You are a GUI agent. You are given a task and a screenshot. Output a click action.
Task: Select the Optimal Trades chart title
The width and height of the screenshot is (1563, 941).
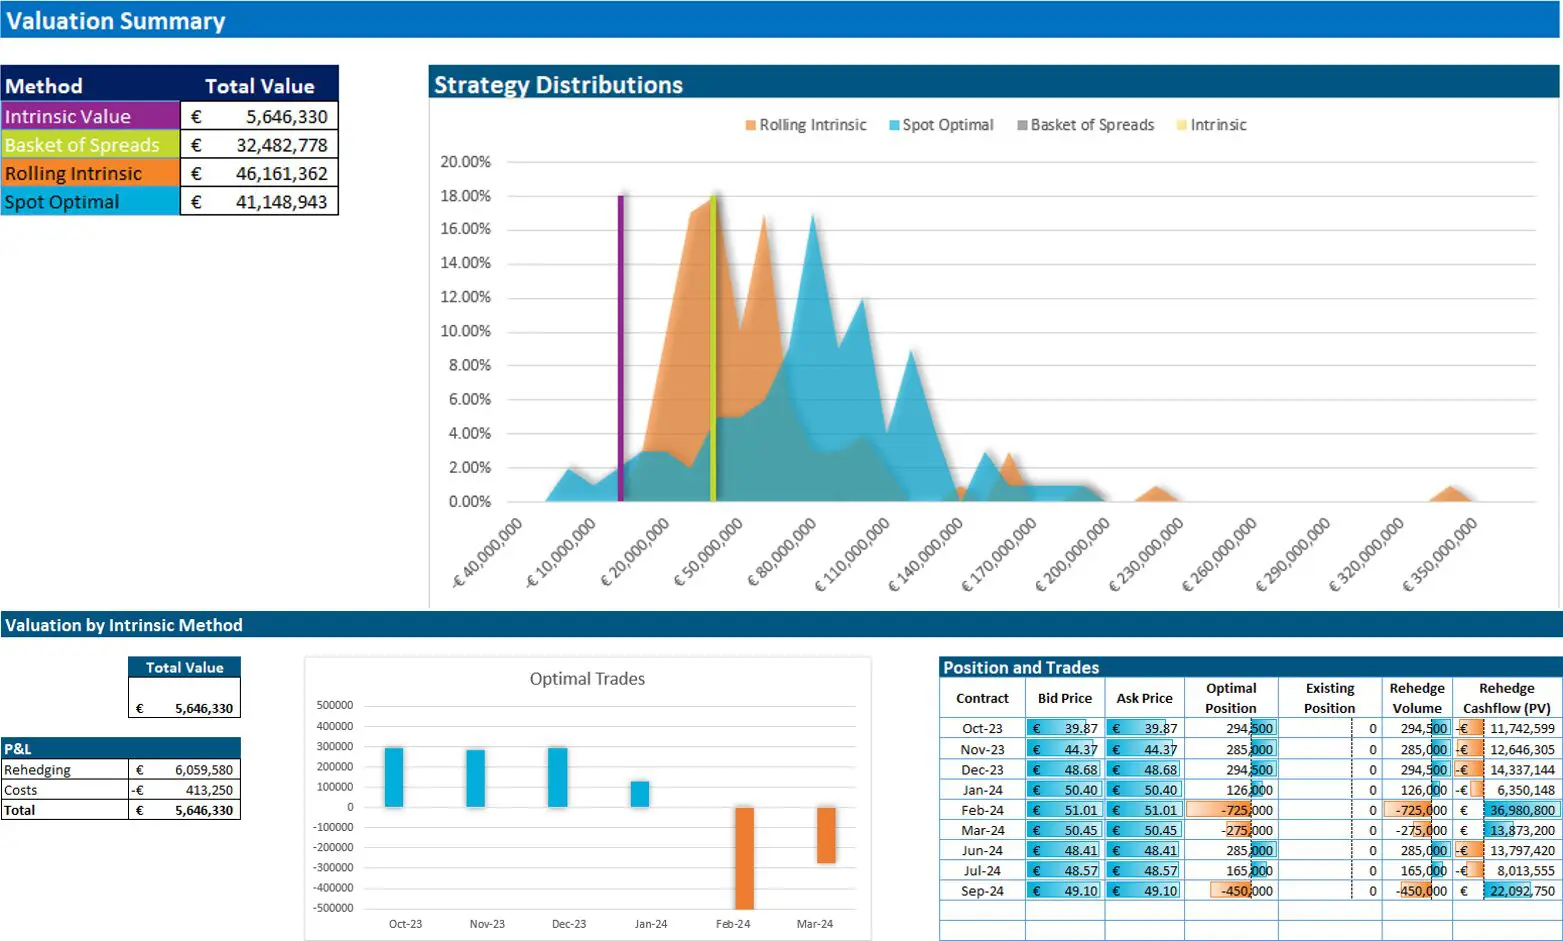pyautogui.click(x=587, y=679)
